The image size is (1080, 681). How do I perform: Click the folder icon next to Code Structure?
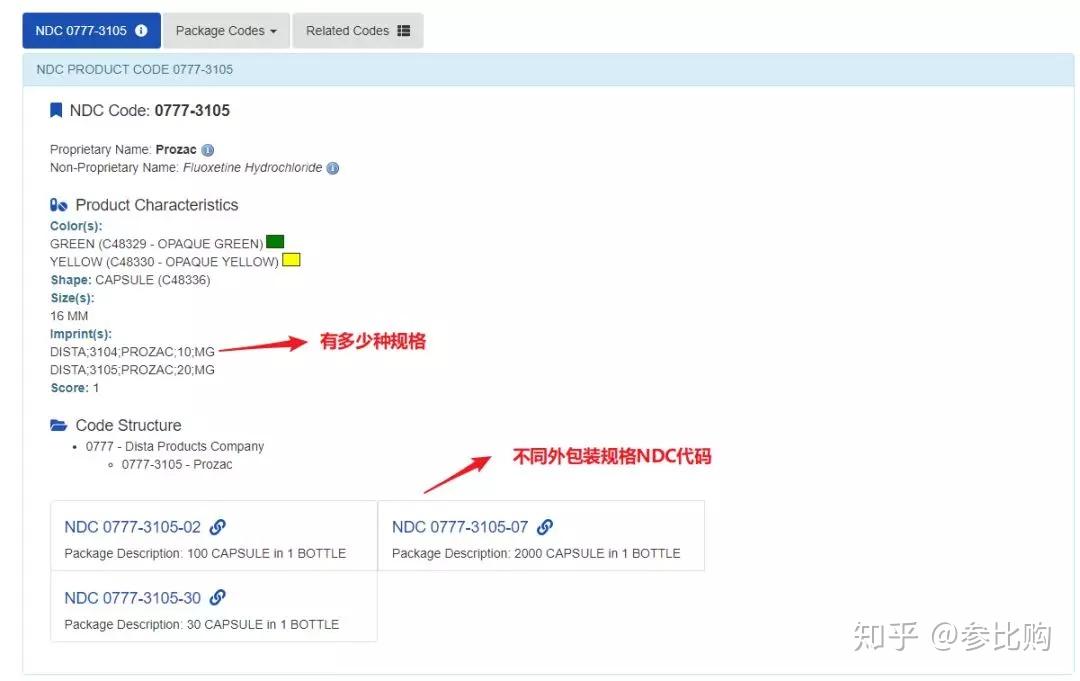click(60, 424)
